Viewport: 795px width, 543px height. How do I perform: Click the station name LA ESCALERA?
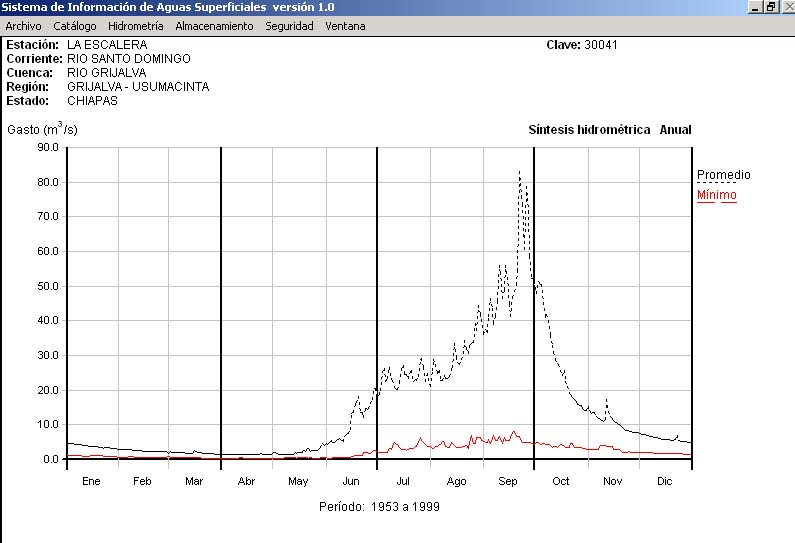click(107, 45)
